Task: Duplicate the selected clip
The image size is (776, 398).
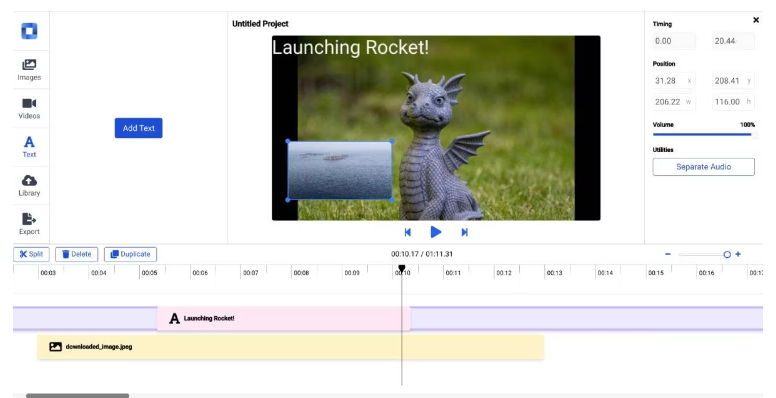Action: tap(131, 254)
